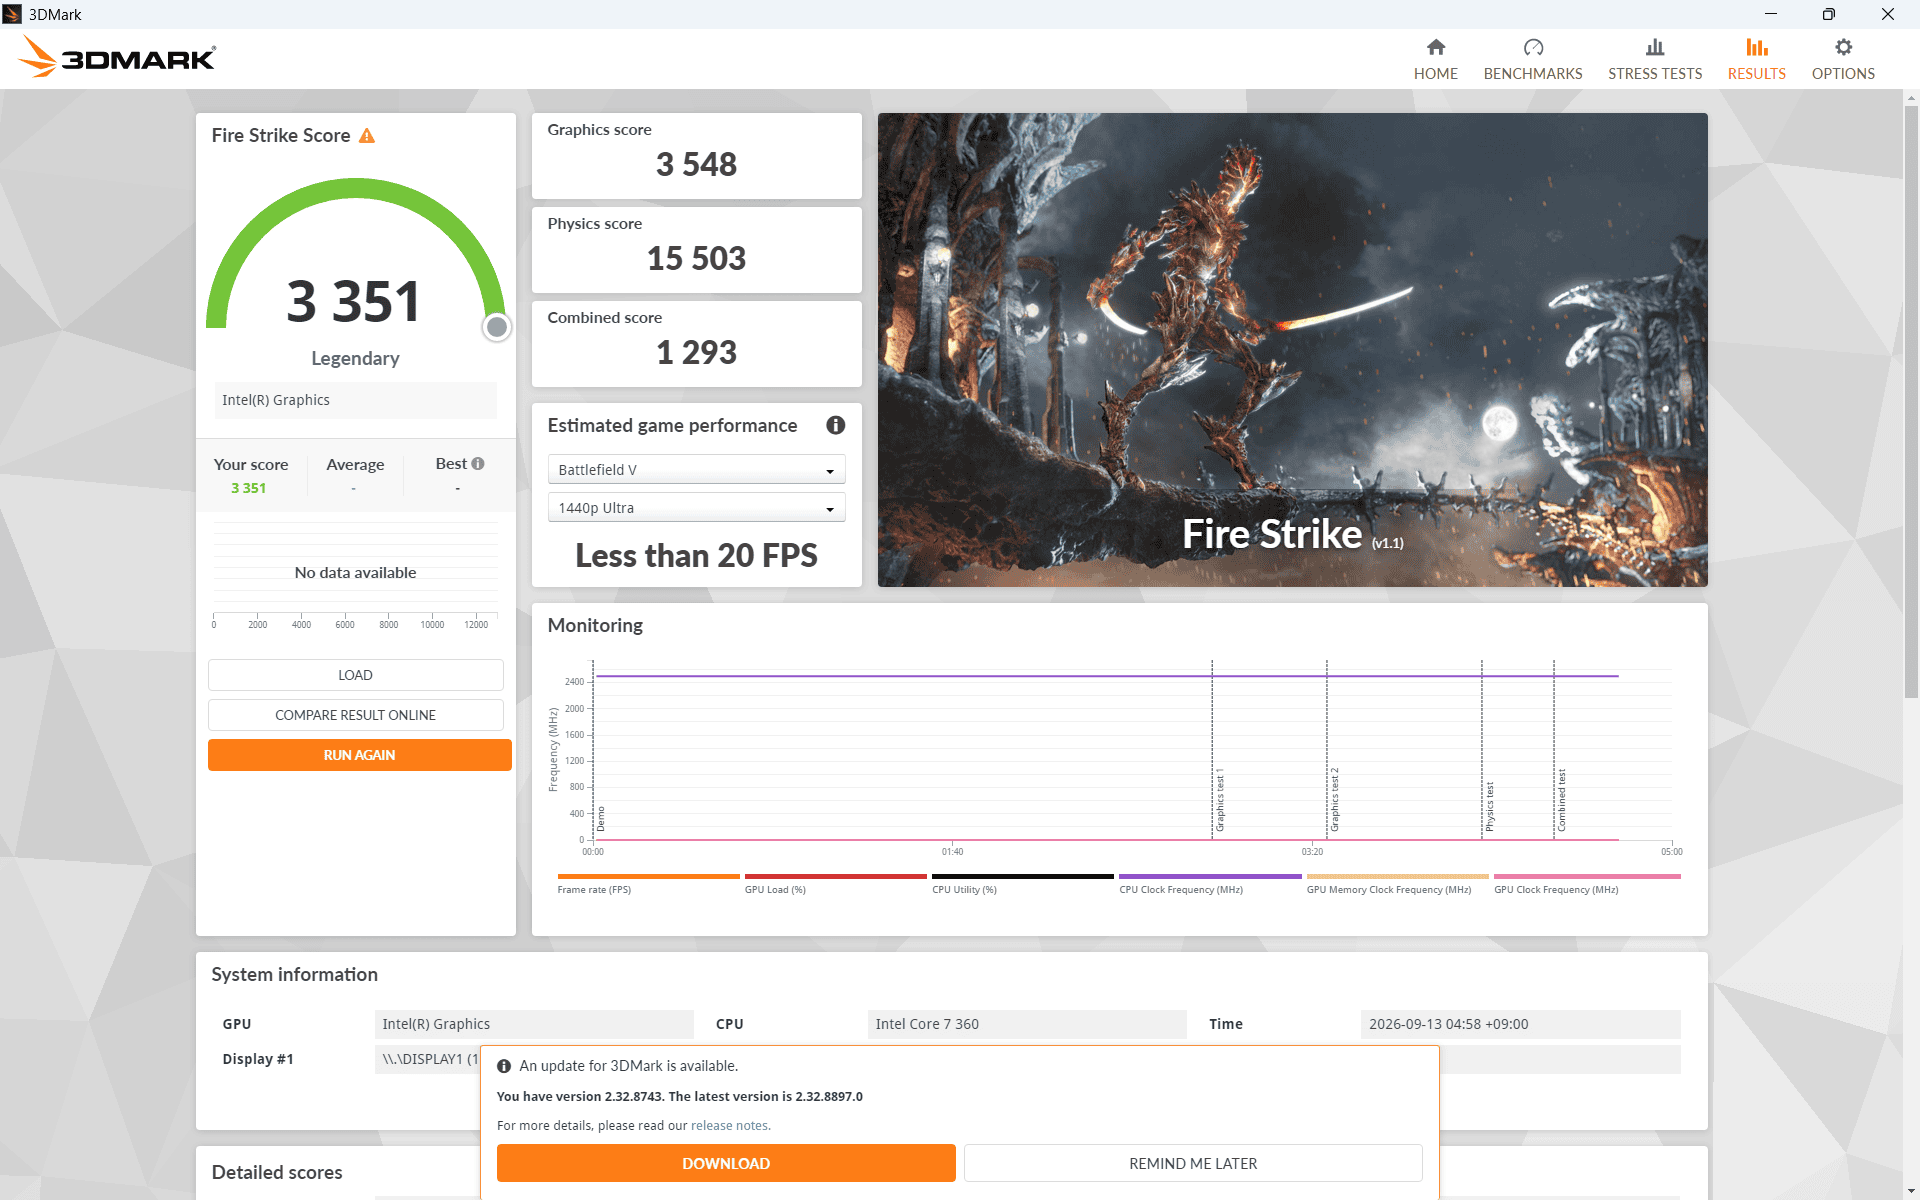Select the RESULTS menu label

tap(1757, 74)
